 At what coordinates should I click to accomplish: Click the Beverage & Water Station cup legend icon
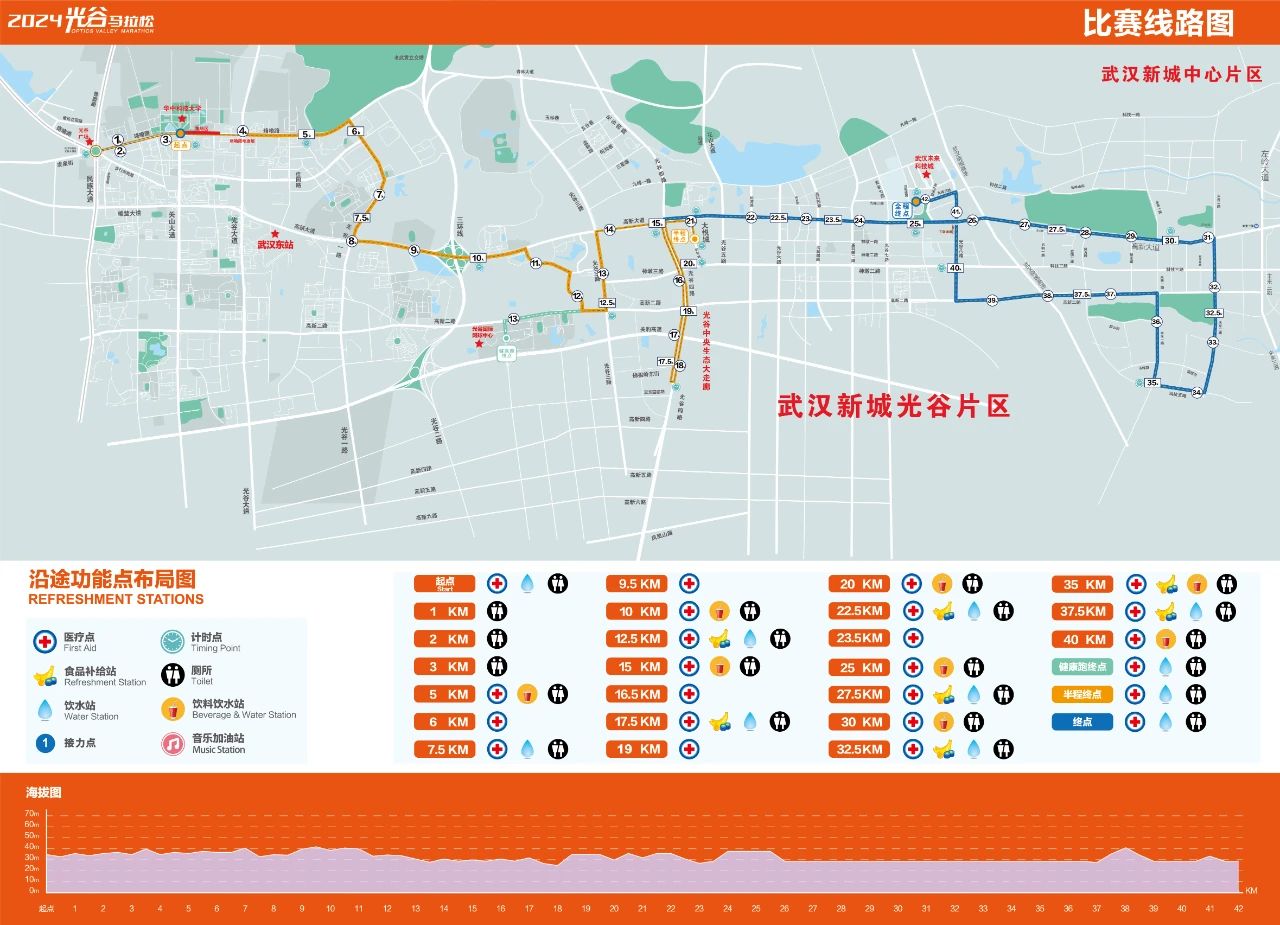click(173, 709)
